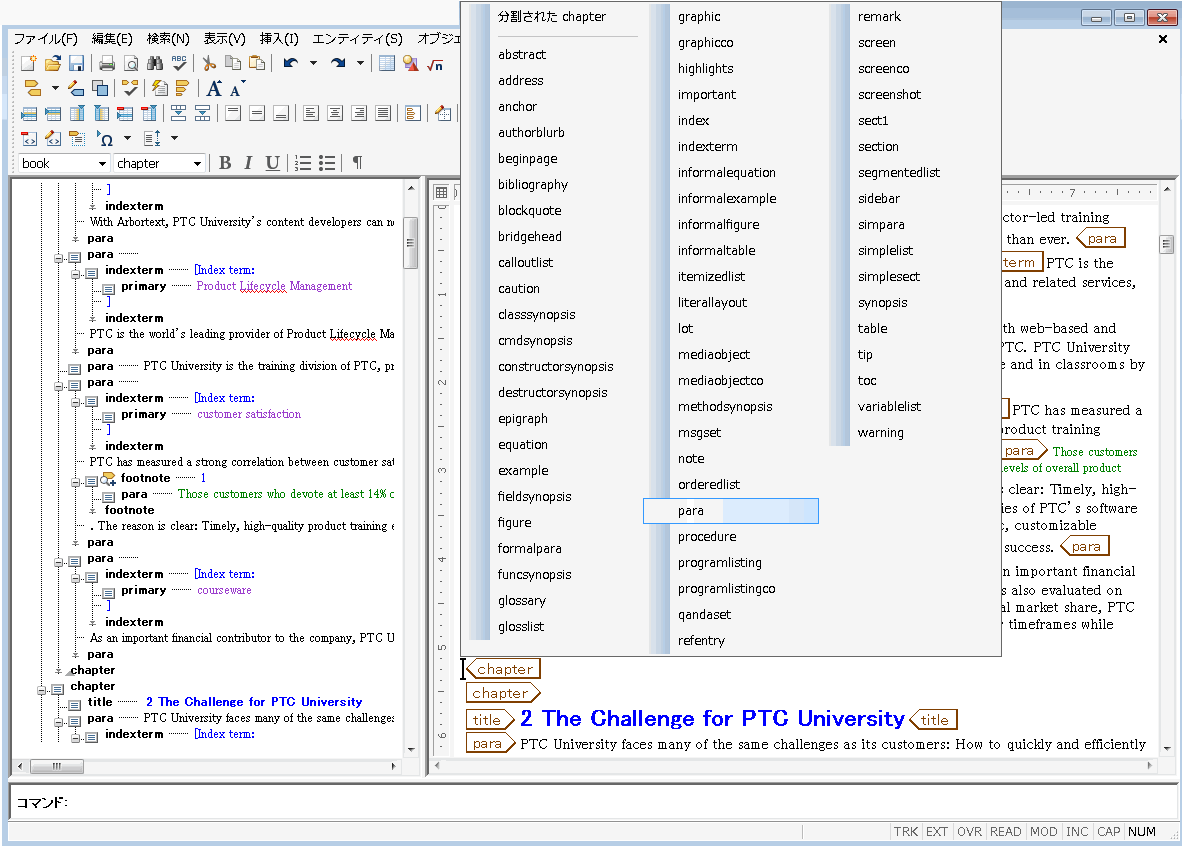The image size is (1182, 846).
Task: Click the chapter end tag in document
Action: point(504,669)
